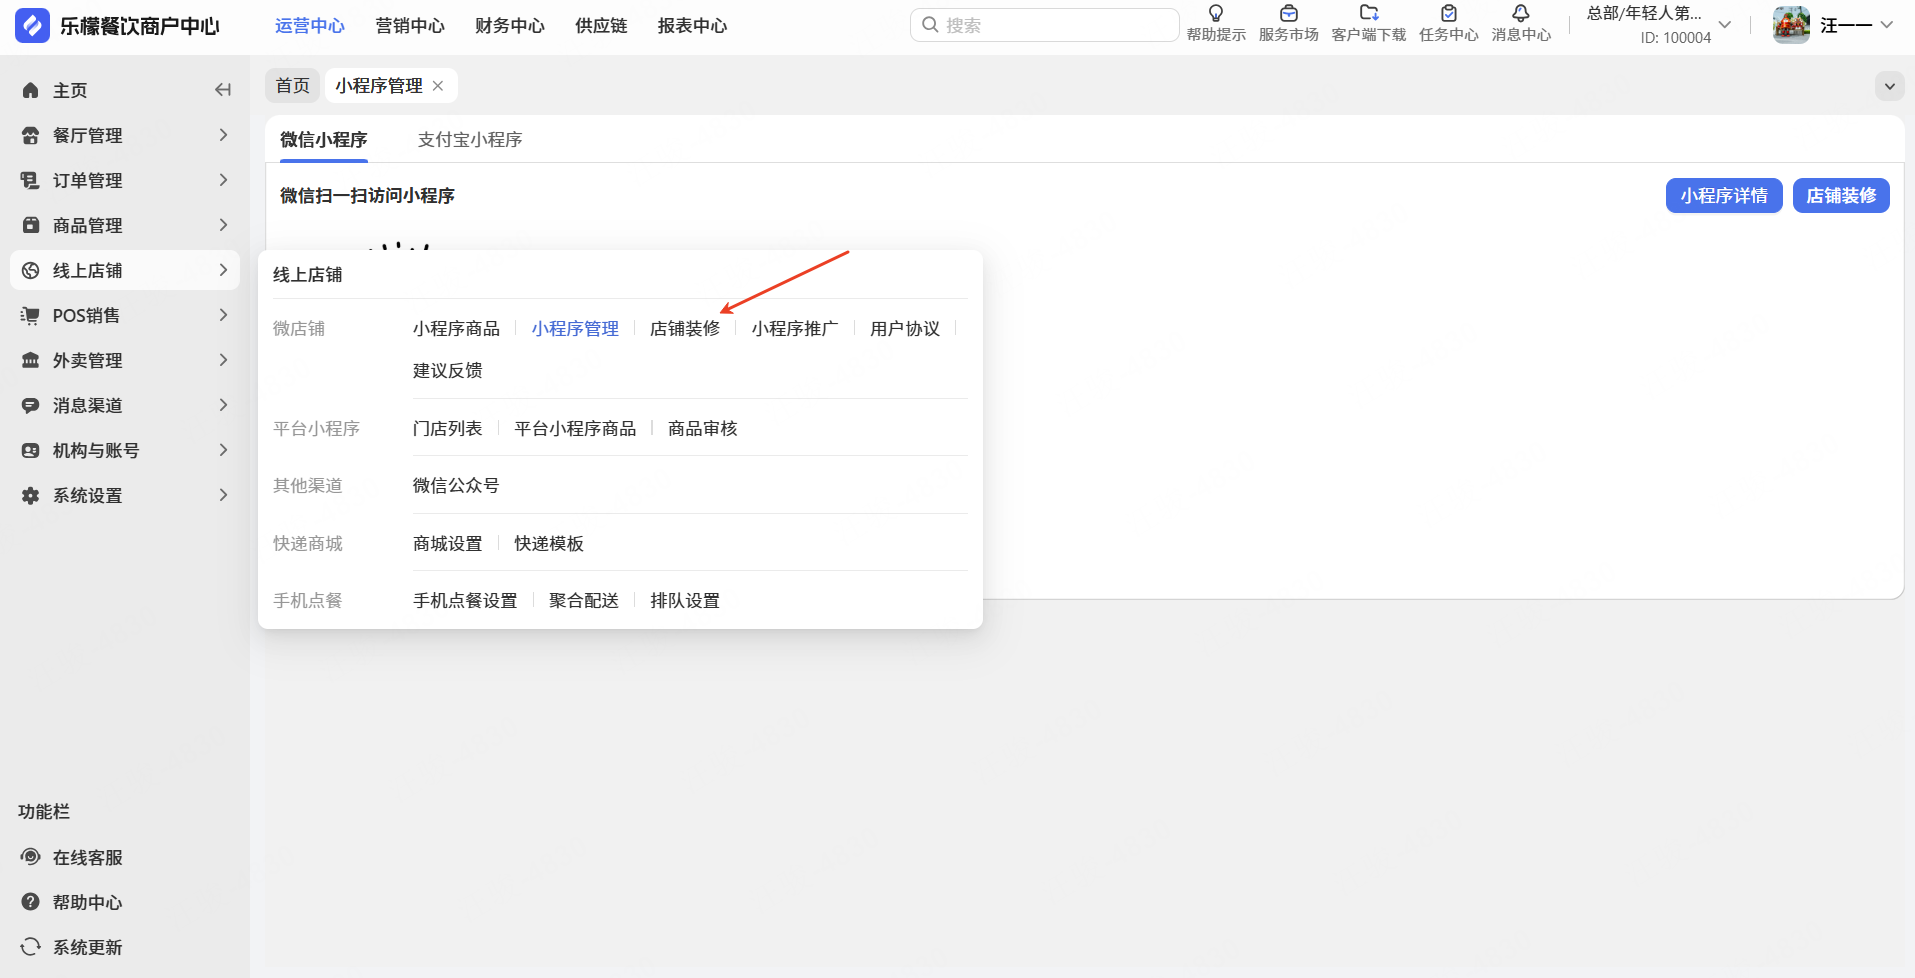Collapse the sidebar with the arrow icon

click(x=223, y=90)
